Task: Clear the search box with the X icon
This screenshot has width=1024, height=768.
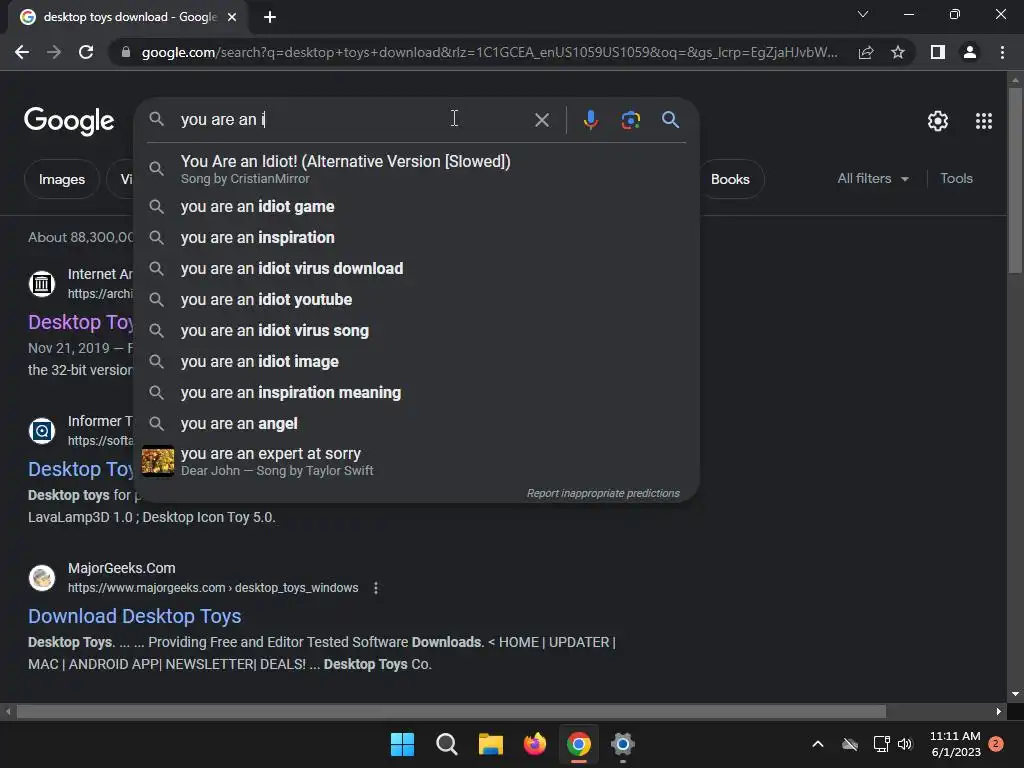Action: pyautogui.click(x=541, y=120)
